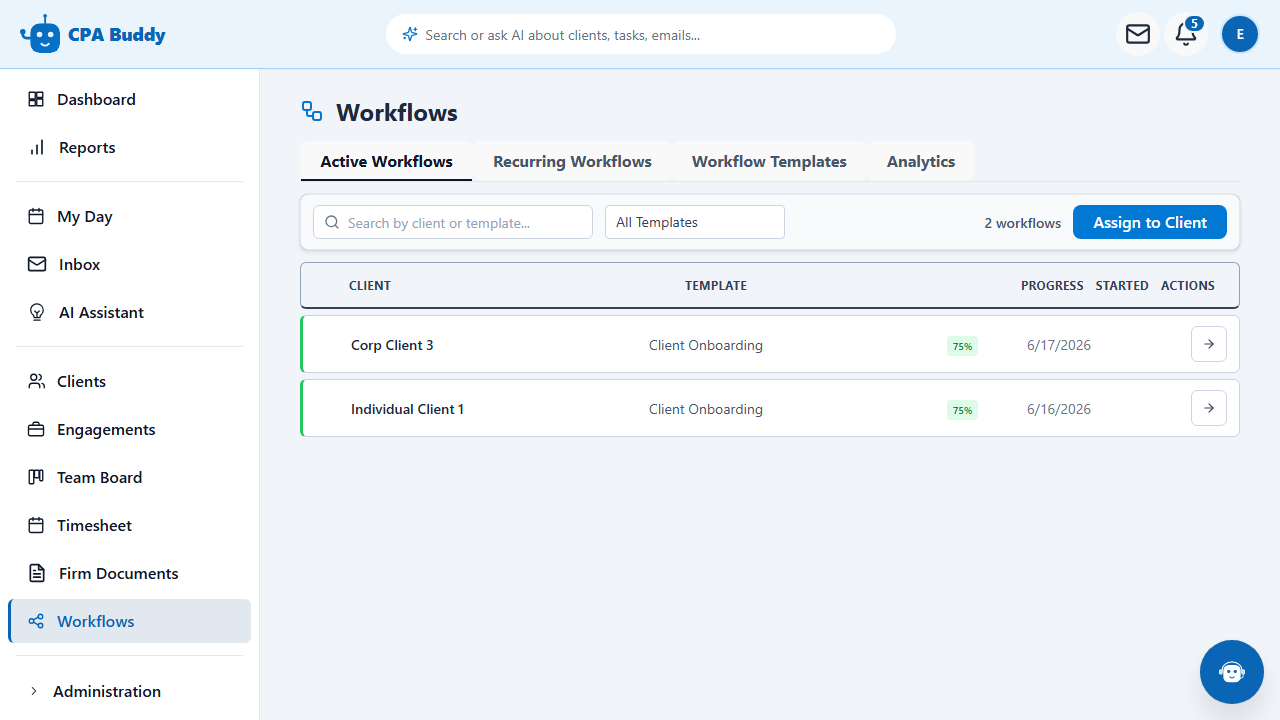Screen dimensions: 1280x720
Task: Click the Inbox envelope icon in sidebar
Action: pos(37,264)
